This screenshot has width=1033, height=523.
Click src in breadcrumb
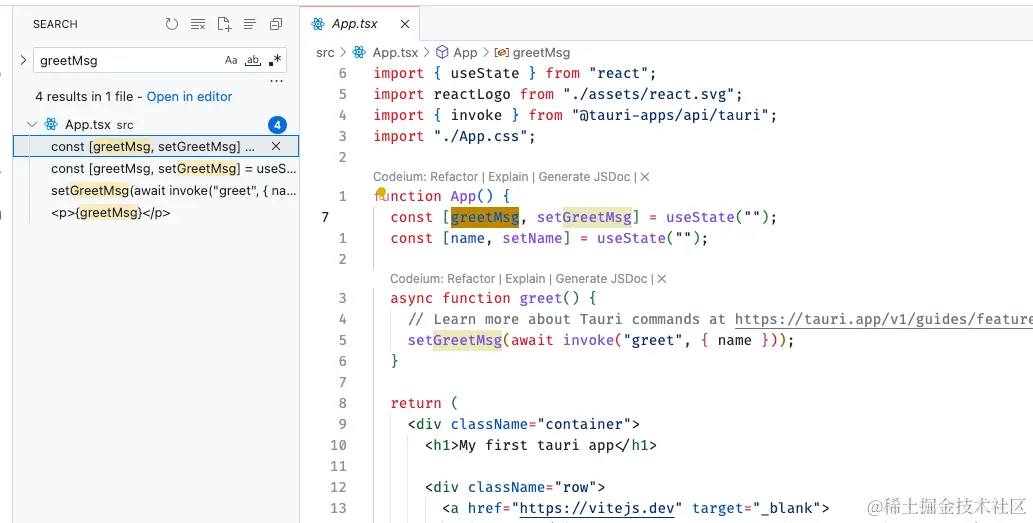[325, 53]
